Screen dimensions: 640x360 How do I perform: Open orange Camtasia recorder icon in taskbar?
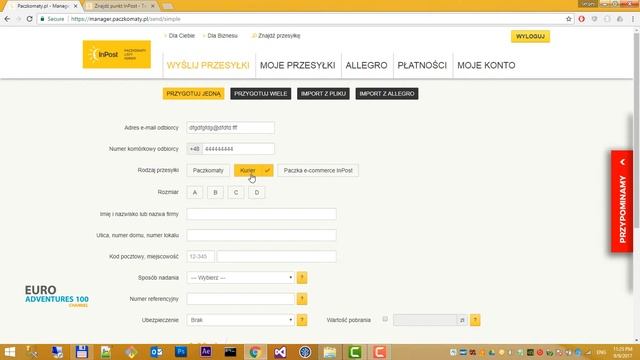tap(379, 352)
